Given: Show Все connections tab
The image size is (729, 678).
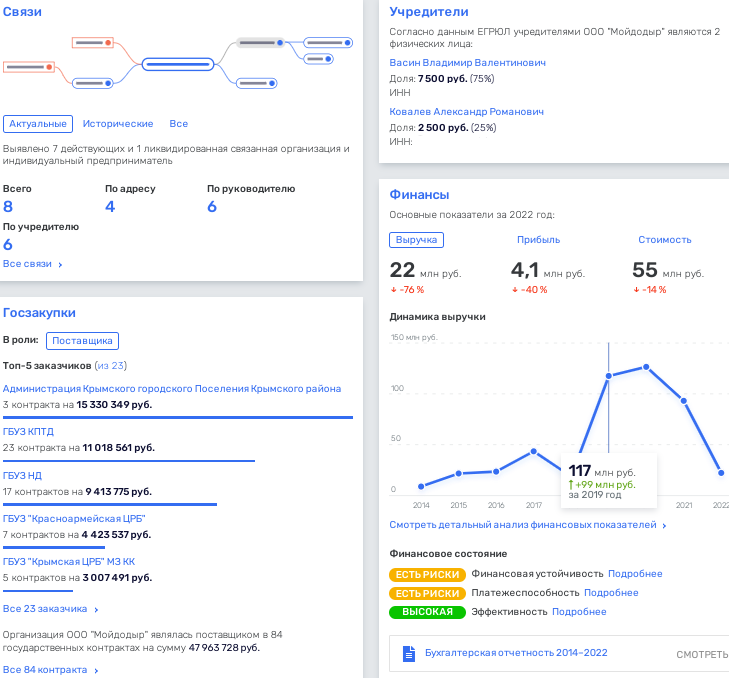Looking at the screenshot, I should pyautogui.click(x=179, y=124).
